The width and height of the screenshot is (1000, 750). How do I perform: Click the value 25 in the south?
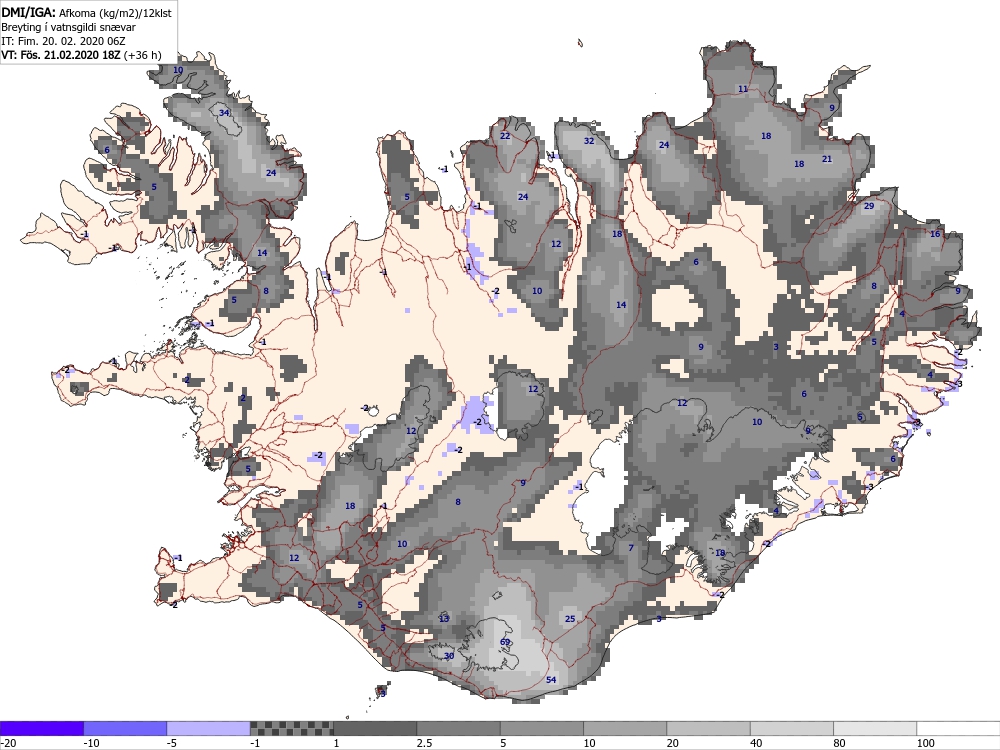(x=570, y=619)
